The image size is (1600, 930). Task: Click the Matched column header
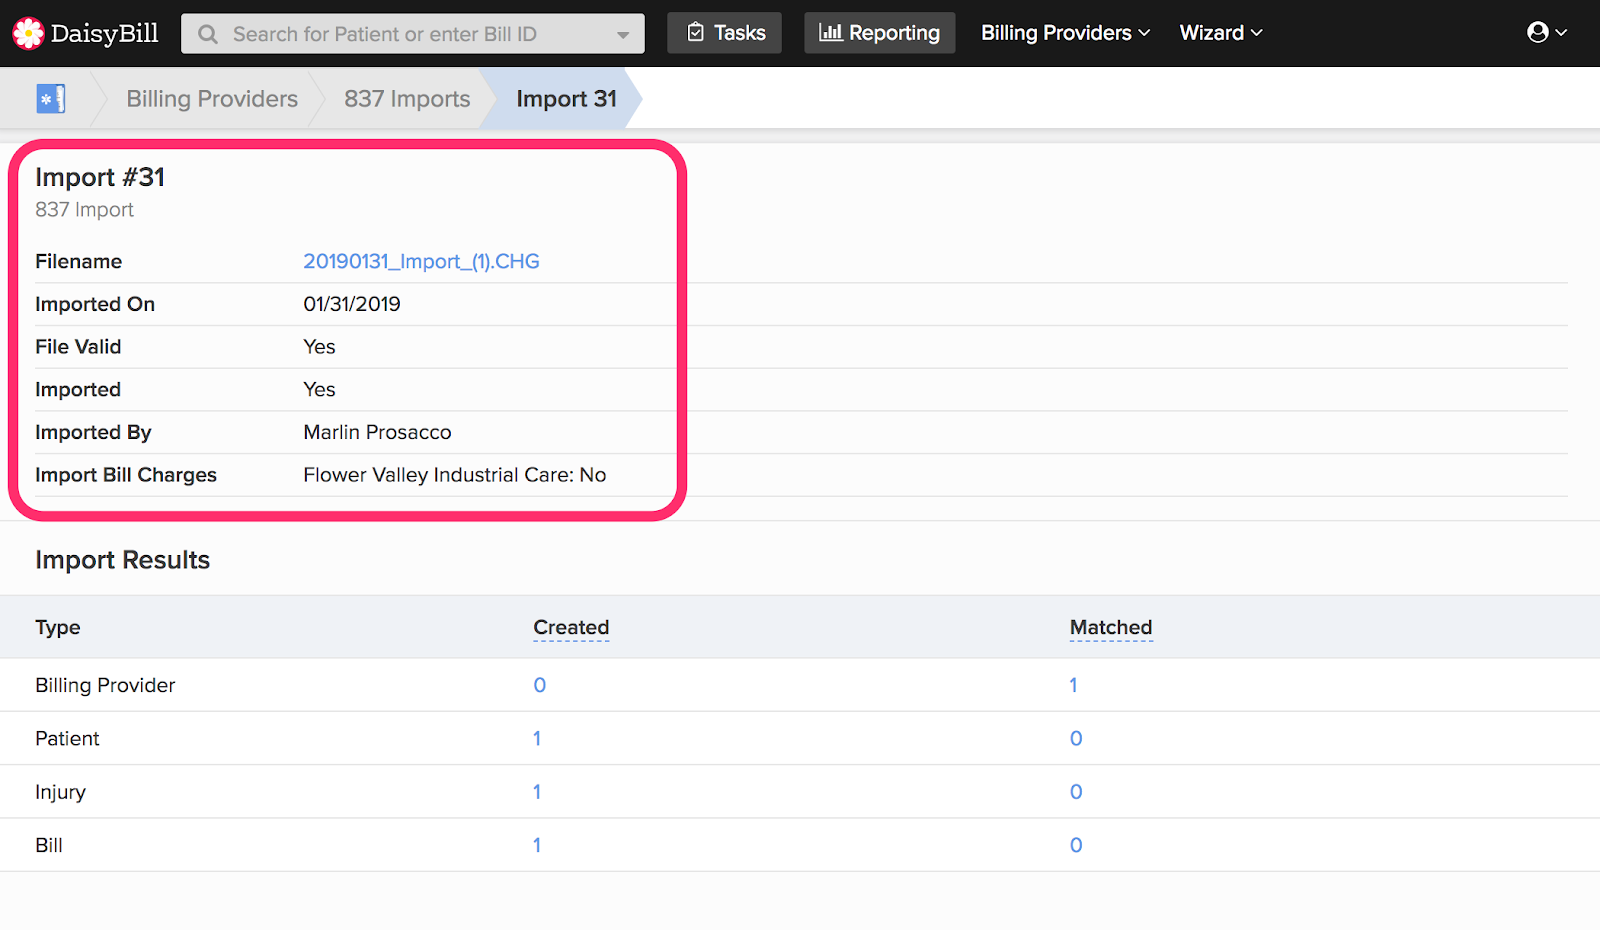tap(1111, 627)
